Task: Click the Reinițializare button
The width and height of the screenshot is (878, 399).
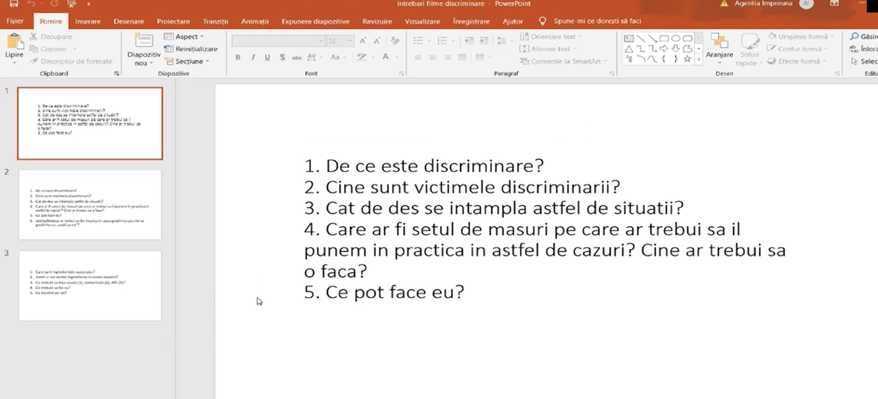Action: coord(191,49)
